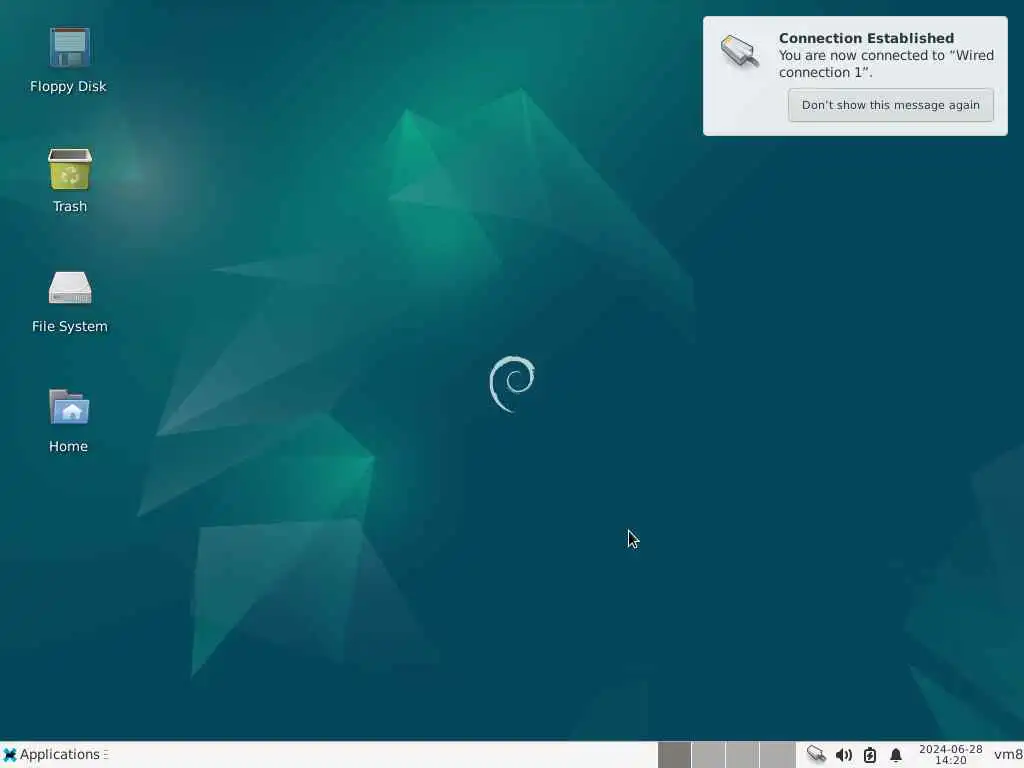Click the "File System" label text
The width and height of the screenshot is (1024, 768).
click(69, 326)
